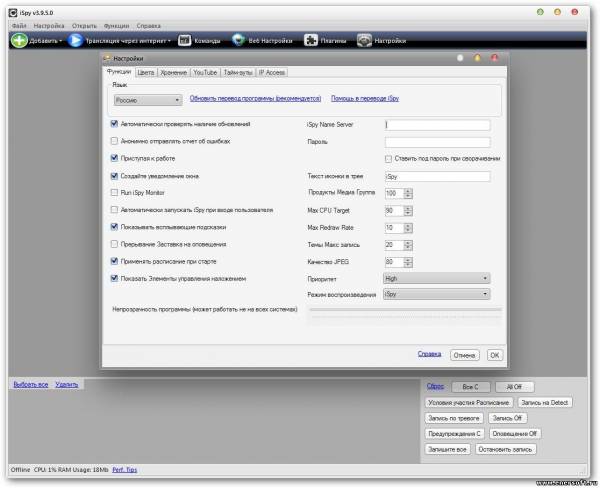Open playback mode dropdown set to iSpy

pos(437,294)
